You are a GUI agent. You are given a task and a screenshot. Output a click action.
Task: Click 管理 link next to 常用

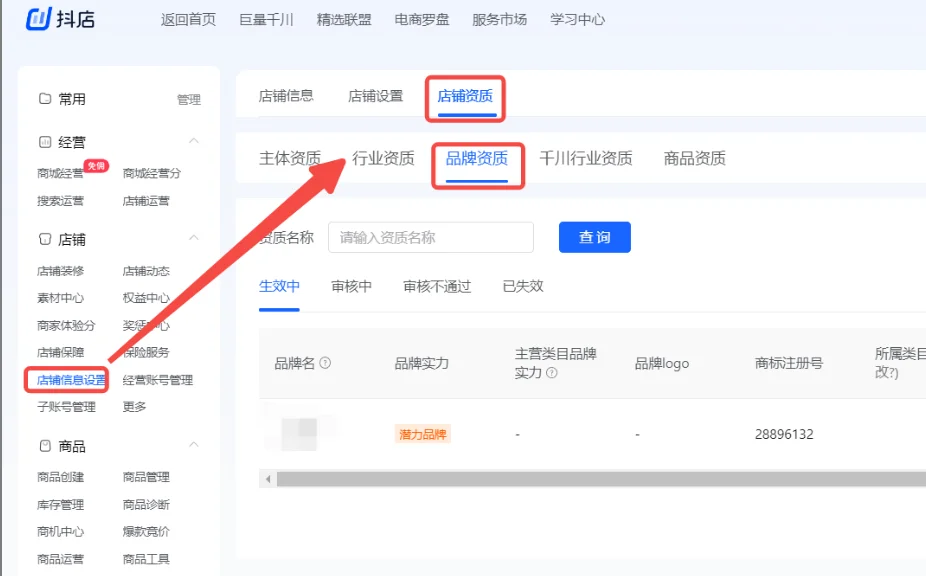[188, 100]
